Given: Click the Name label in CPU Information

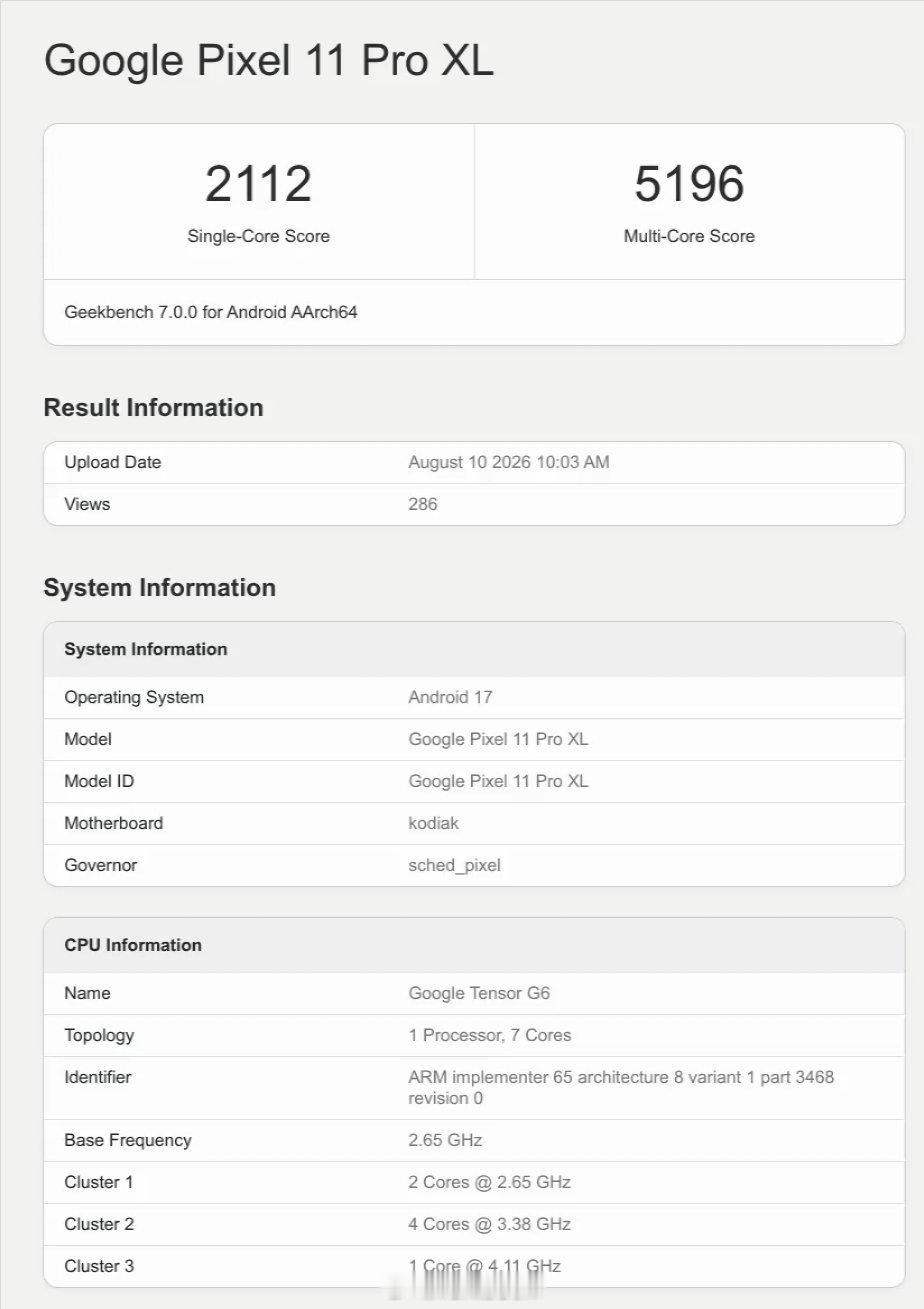Looking at the screenshot, I should click(87, 993).
